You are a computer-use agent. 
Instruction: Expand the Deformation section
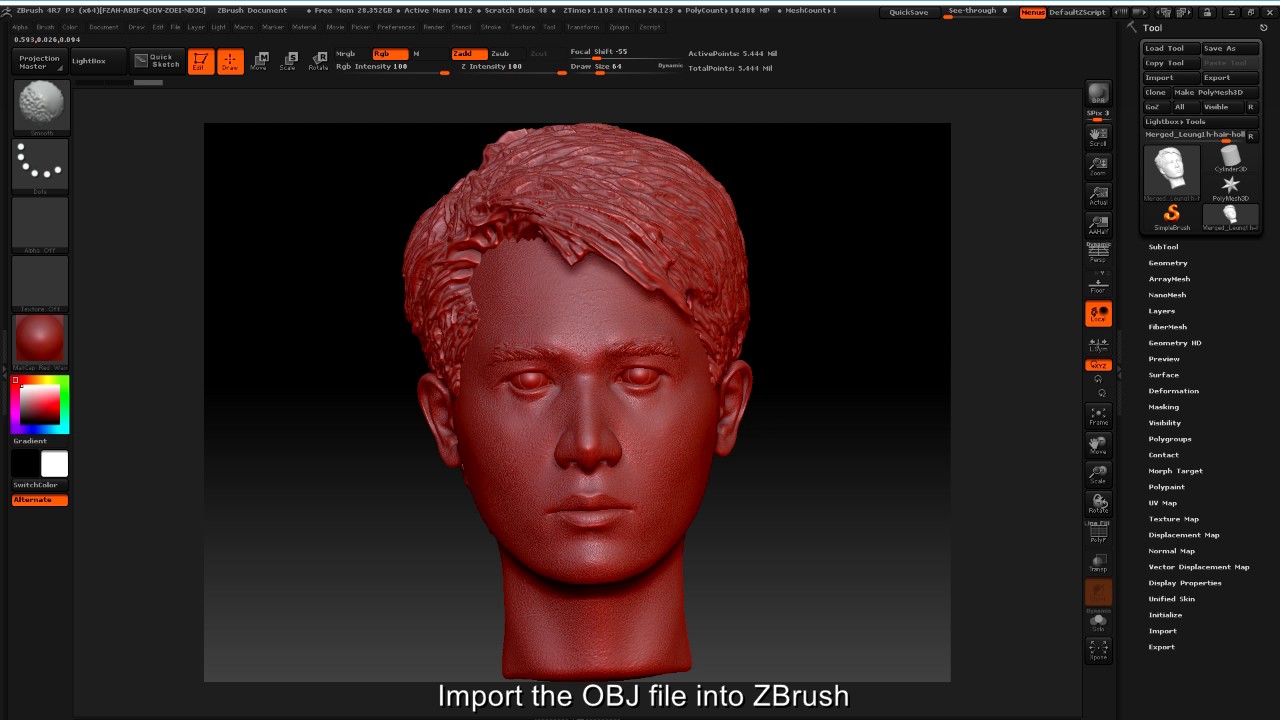1173,391
